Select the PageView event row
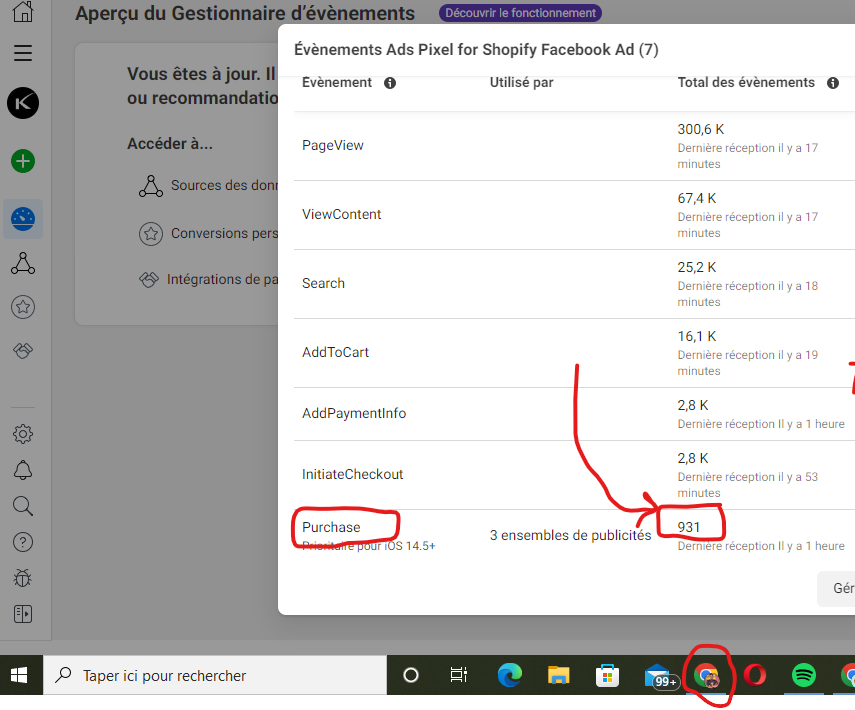Screen dimensions: 855x710 tap(574, 146)
